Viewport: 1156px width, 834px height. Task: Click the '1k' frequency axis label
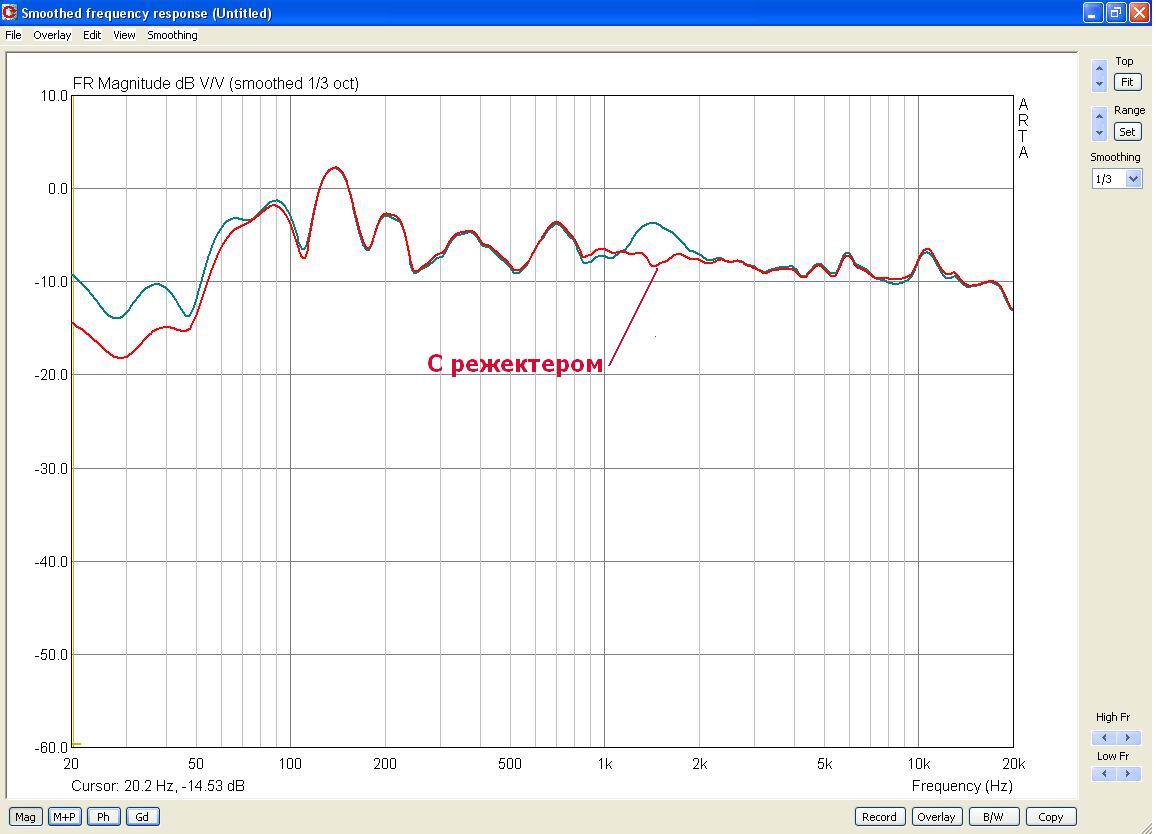605,764
